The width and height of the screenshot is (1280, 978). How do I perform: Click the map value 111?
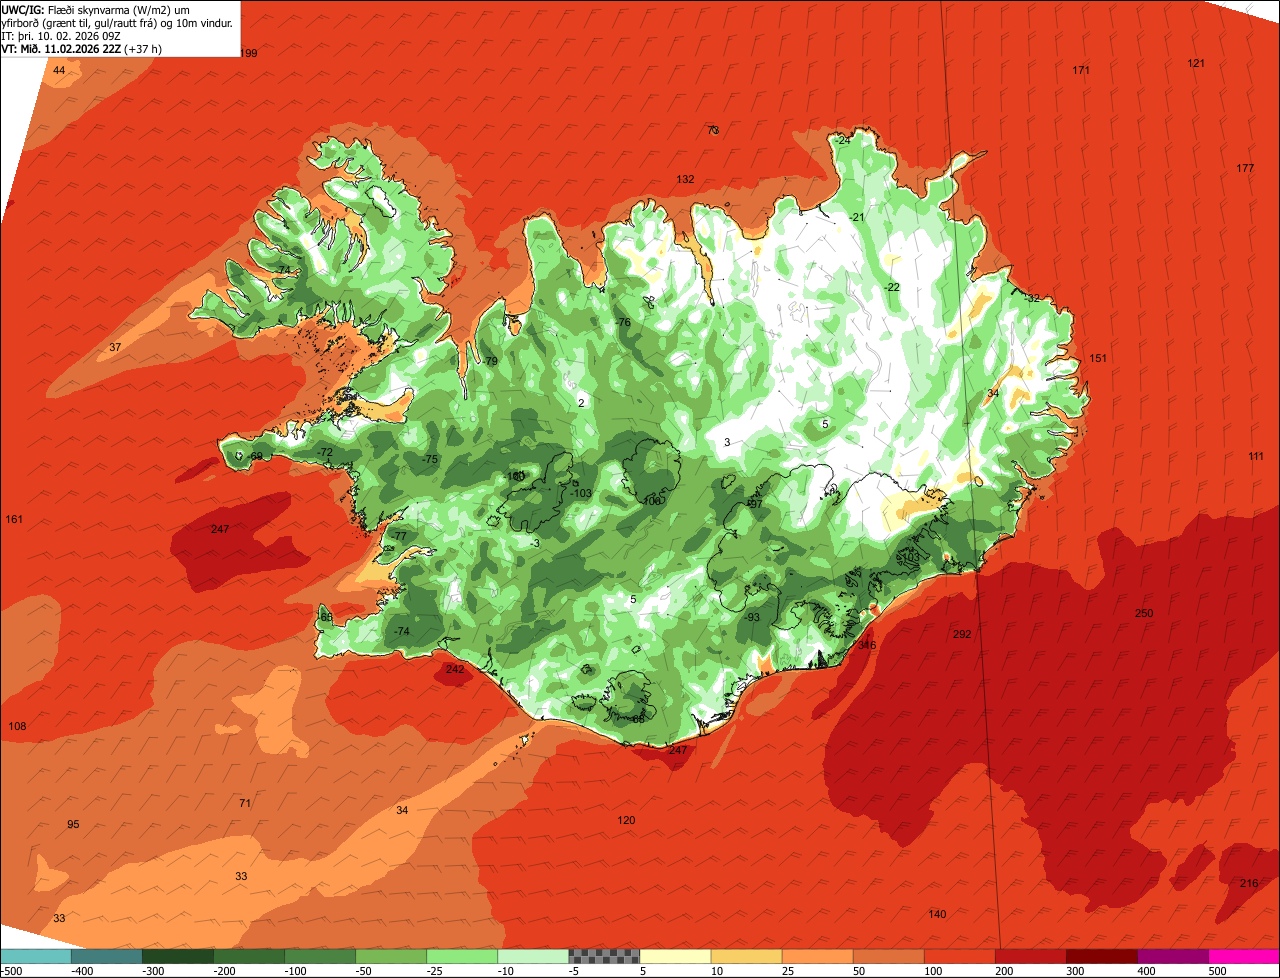click(x=1256, y=456)
